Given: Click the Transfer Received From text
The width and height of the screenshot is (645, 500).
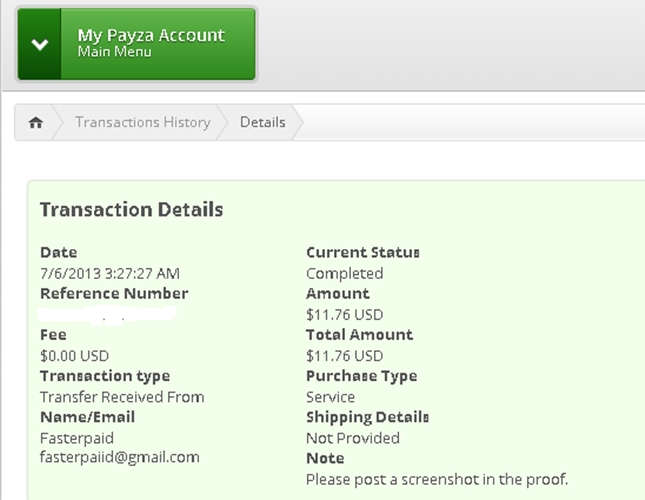Looking at the screenshot, I should (x=122, y=397).
